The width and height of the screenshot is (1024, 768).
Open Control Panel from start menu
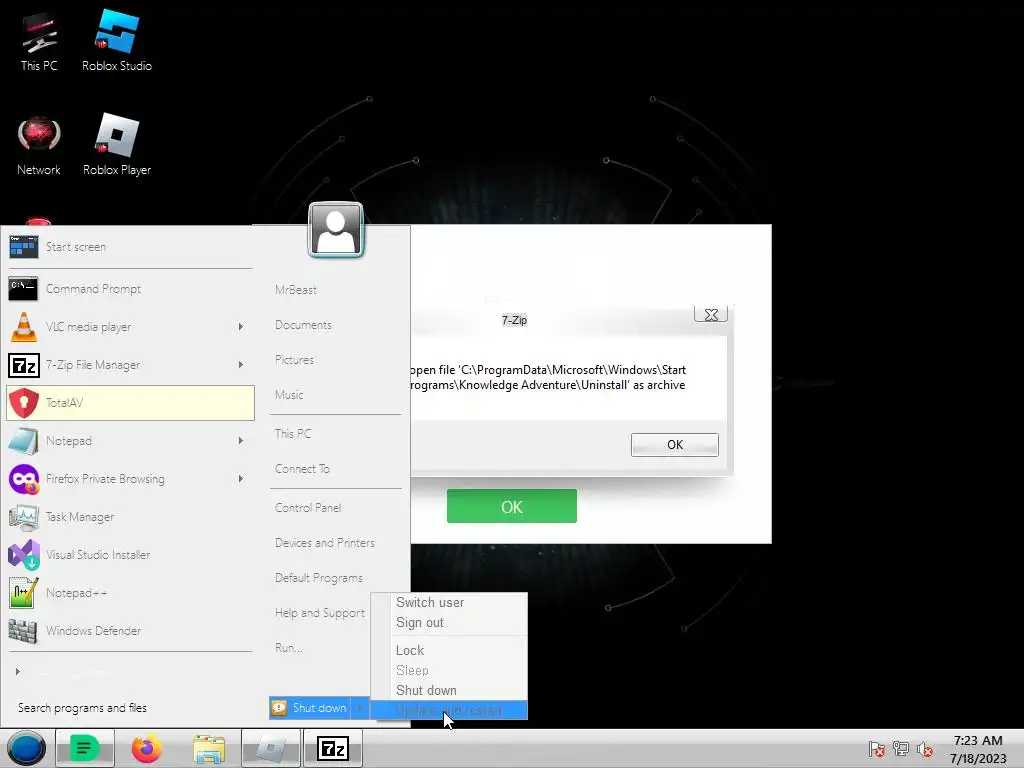[x=308, y=507]
